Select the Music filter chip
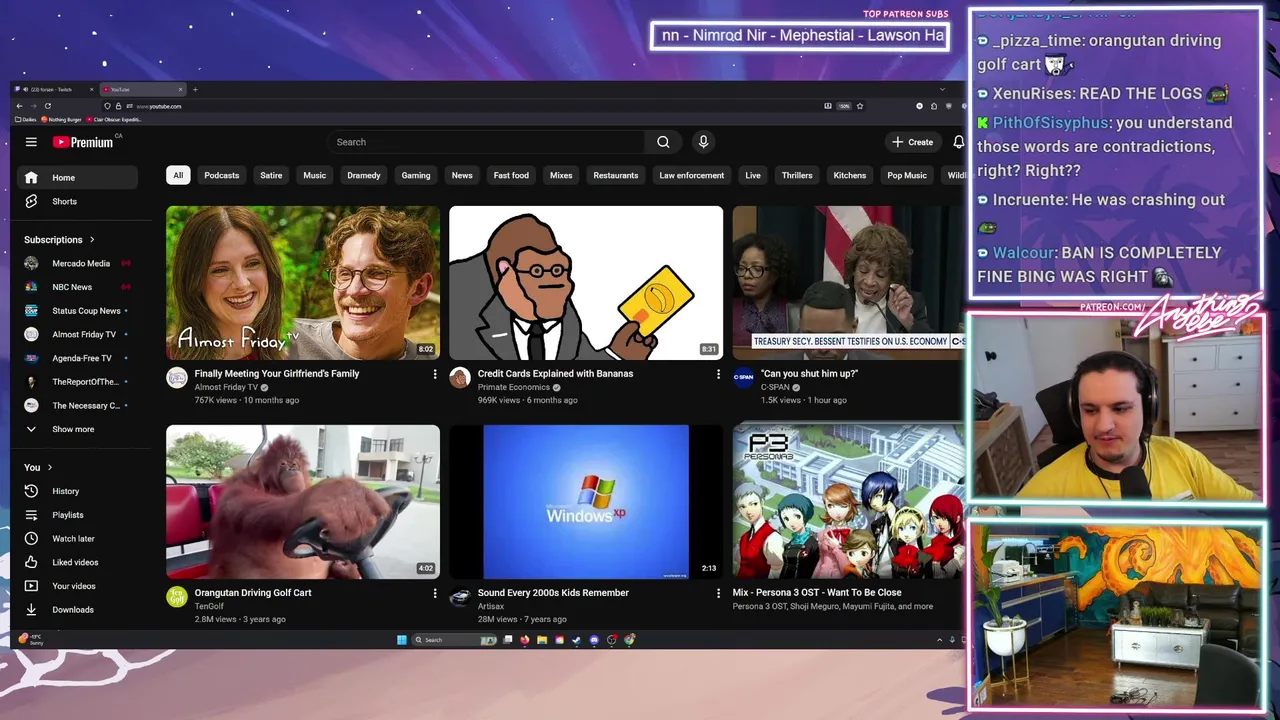This screenshot has width=1280, height=720. pos(315,175)
